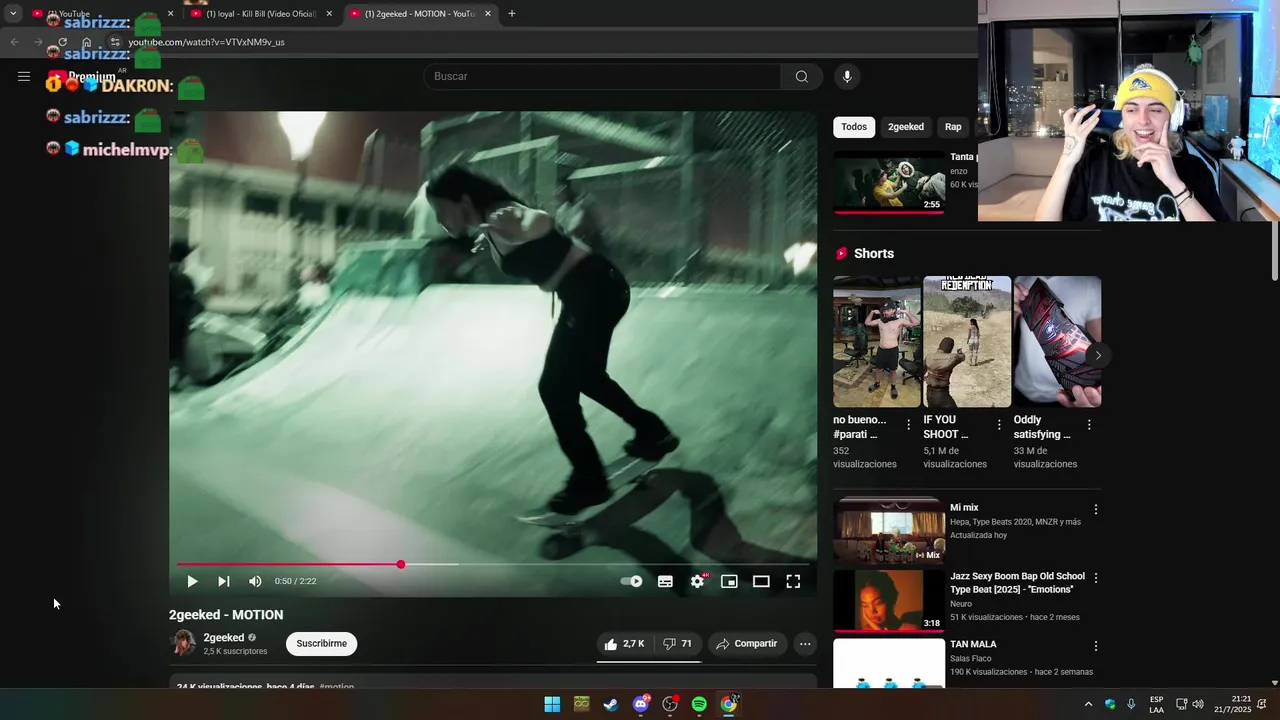Open options for Jazz Sexy Boom Bap
This screenshot has height=720, width=1280.
pos(1096,578)
